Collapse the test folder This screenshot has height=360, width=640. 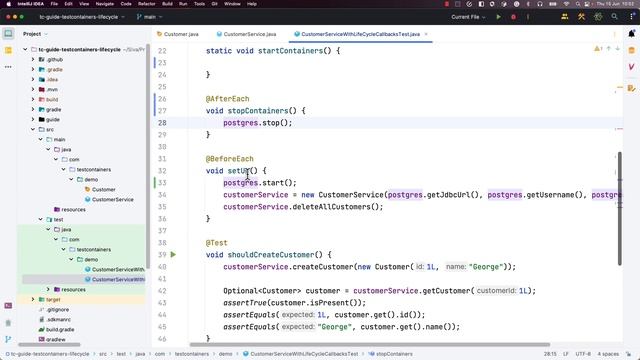pyautogui.click(x=41, y=220)
